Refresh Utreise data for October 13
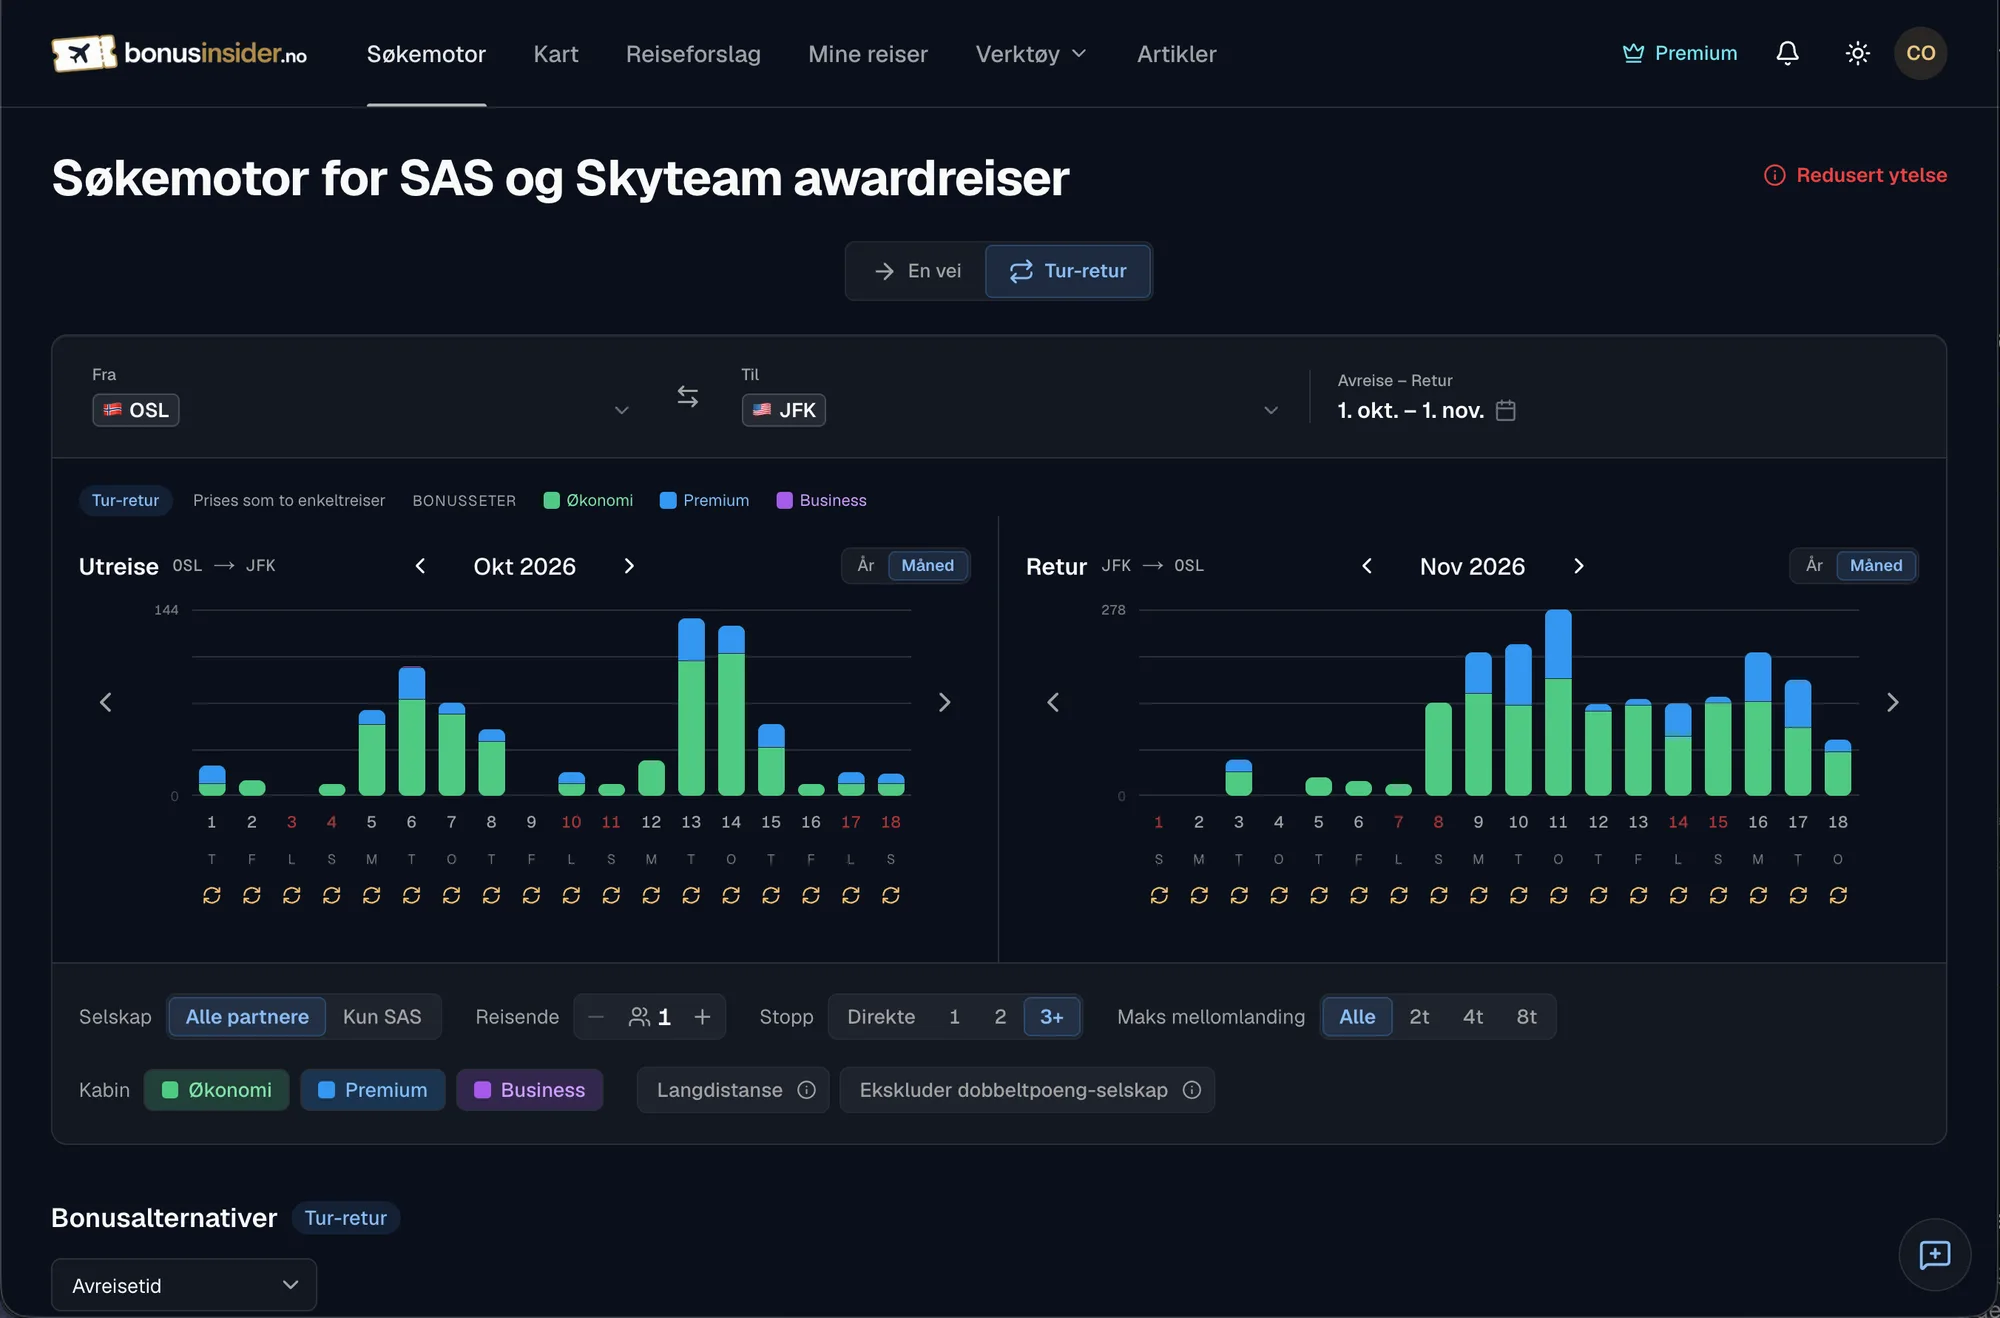The image size is (2000, 1318). tap(691, 895)
